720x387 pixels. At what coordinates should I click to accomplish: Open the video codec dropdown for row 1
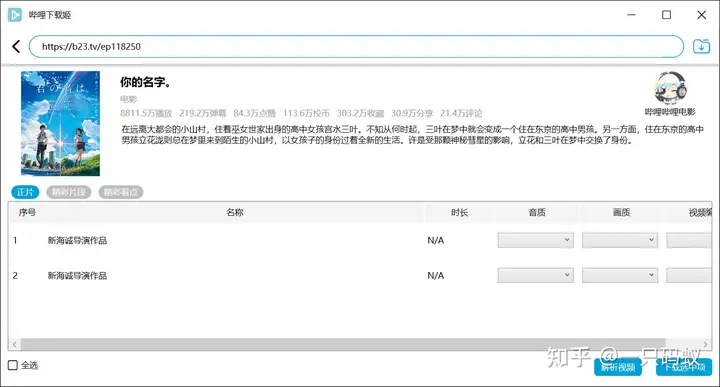pos(689,240)
